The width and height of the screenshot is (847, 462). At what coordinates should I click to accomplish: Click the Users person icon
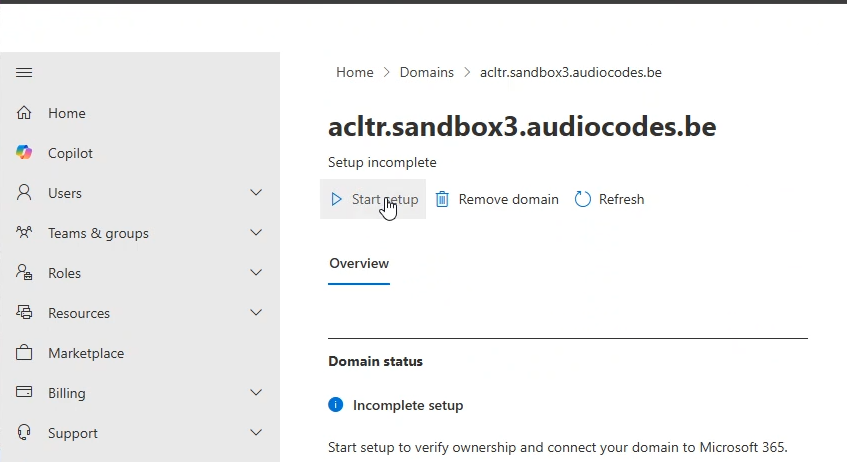point(24,193)
